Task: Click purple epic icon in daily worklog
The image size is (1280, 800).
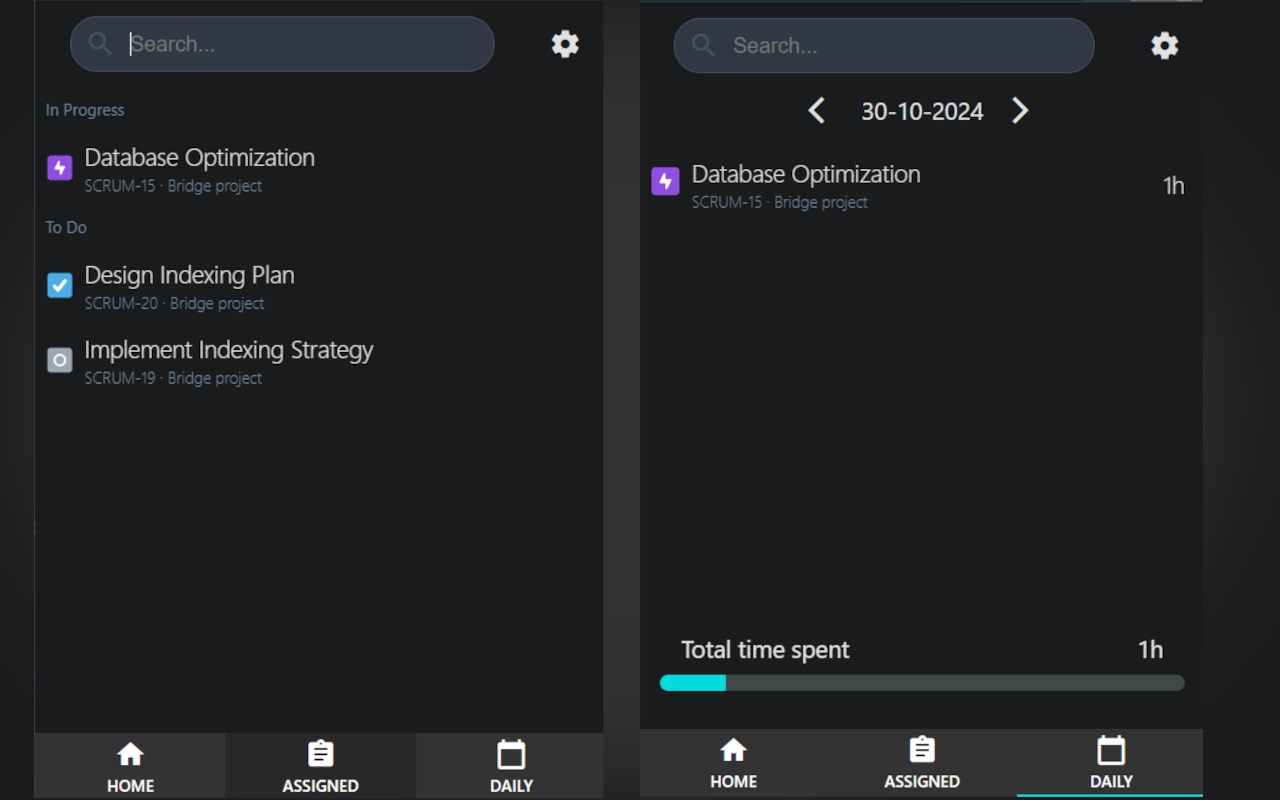Action: point(665,182)
